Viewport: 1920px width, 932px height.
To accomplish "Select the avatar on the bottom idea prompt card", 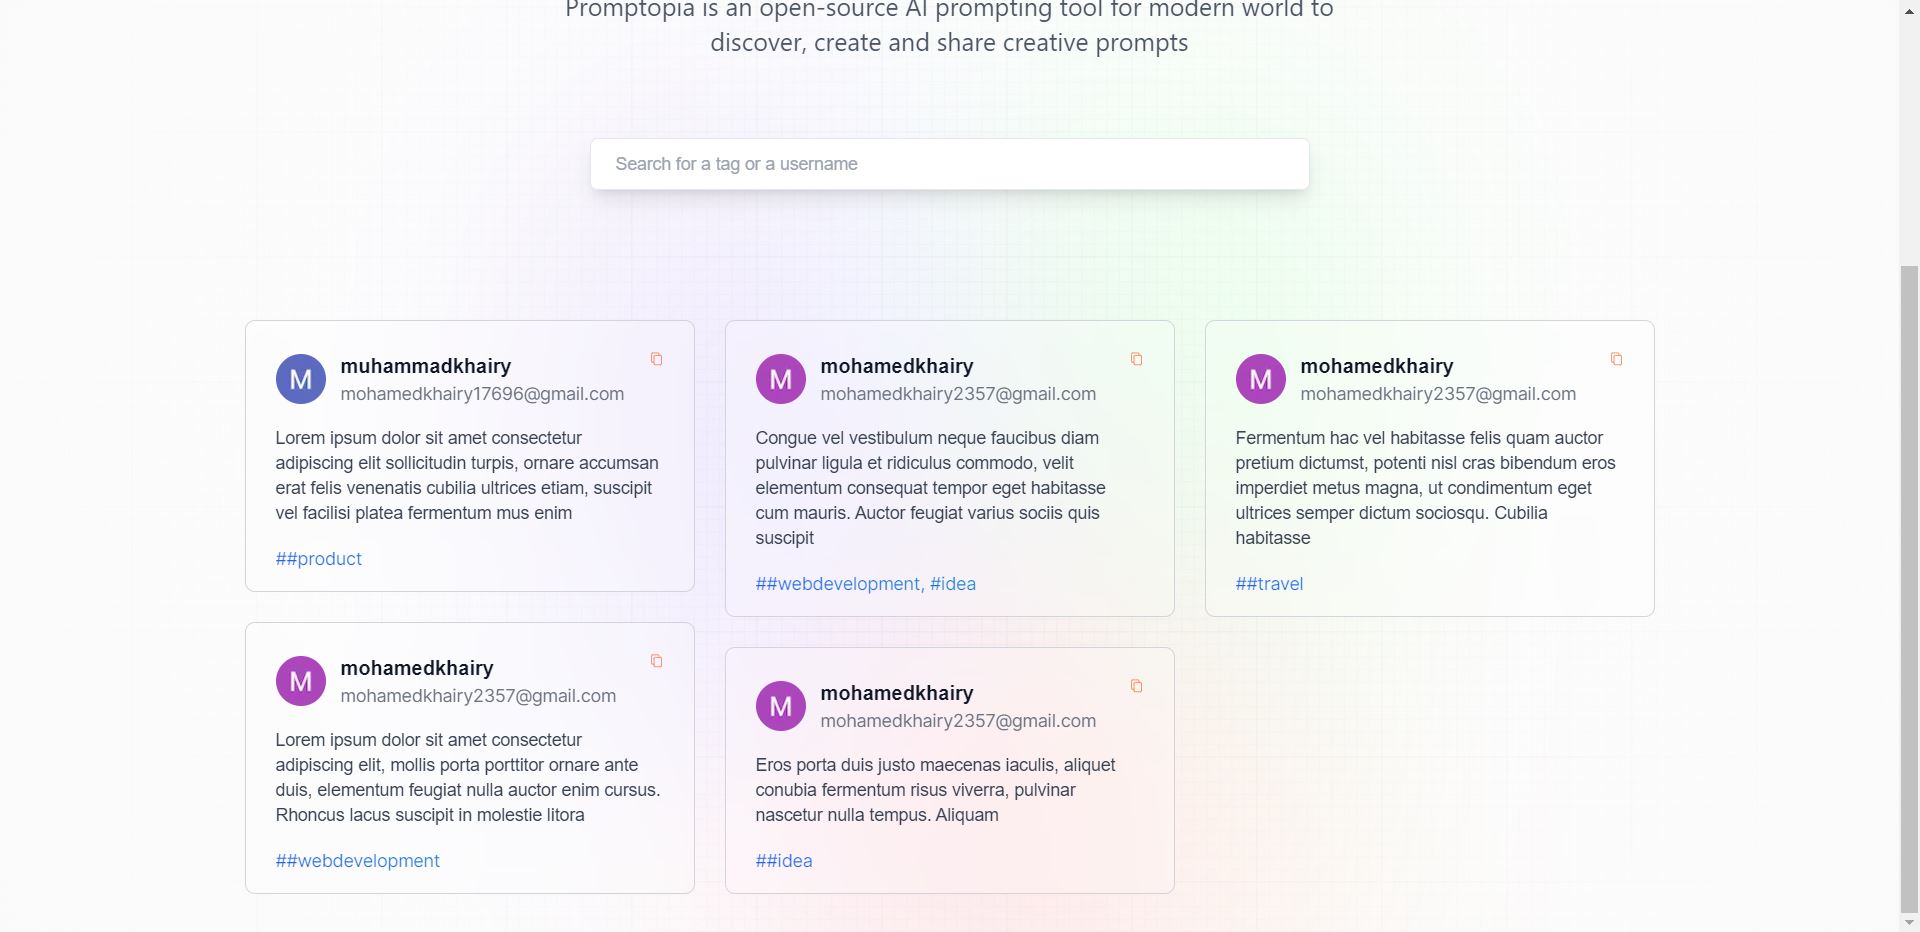I will [x=780, y=705].
